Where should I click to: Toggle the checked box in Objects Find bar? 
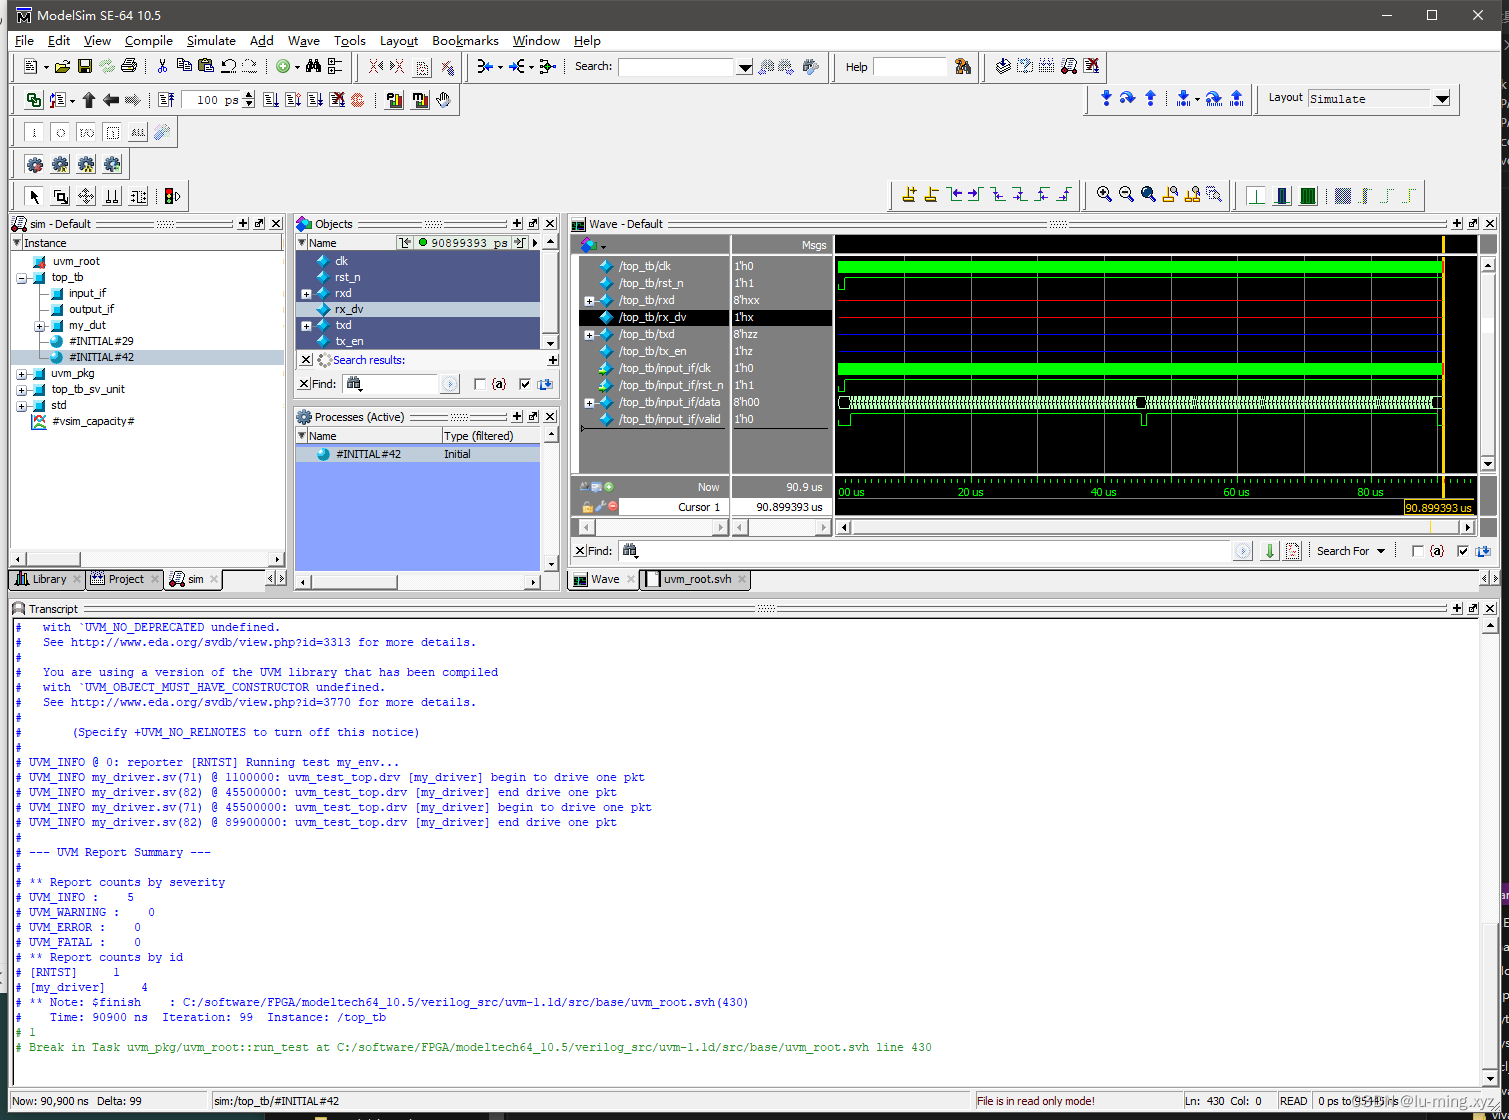coord(524,384)
